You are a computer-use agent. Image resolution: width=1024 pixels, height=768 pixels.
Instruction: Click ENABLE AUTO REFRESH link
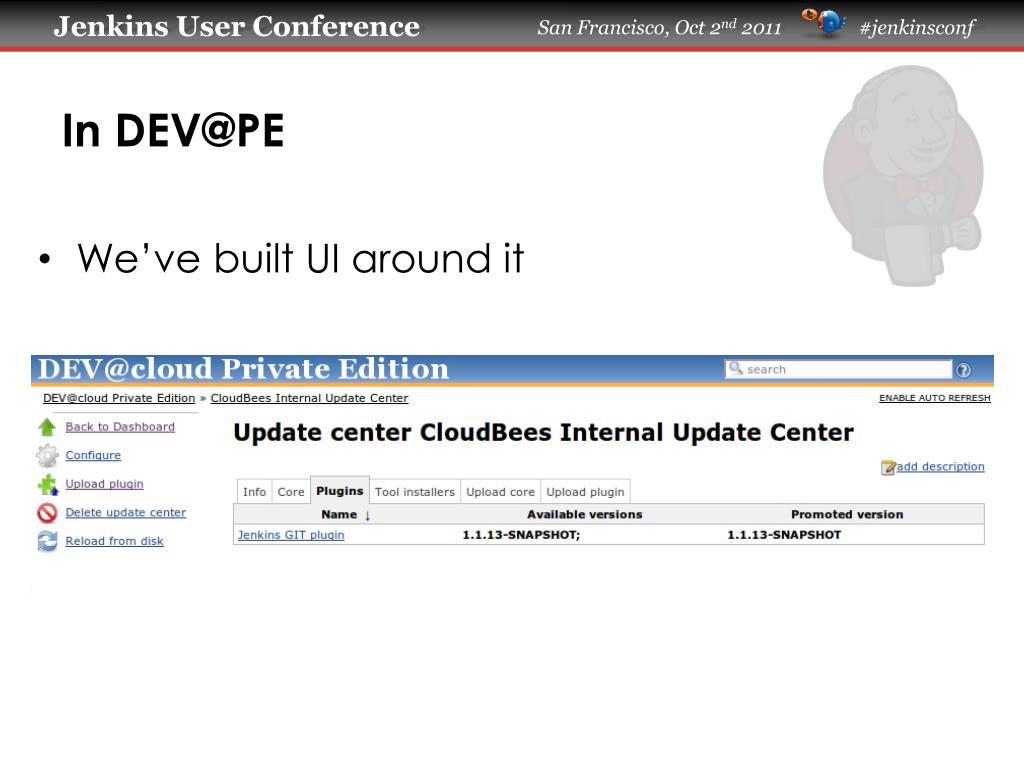[x=935, y=398]
